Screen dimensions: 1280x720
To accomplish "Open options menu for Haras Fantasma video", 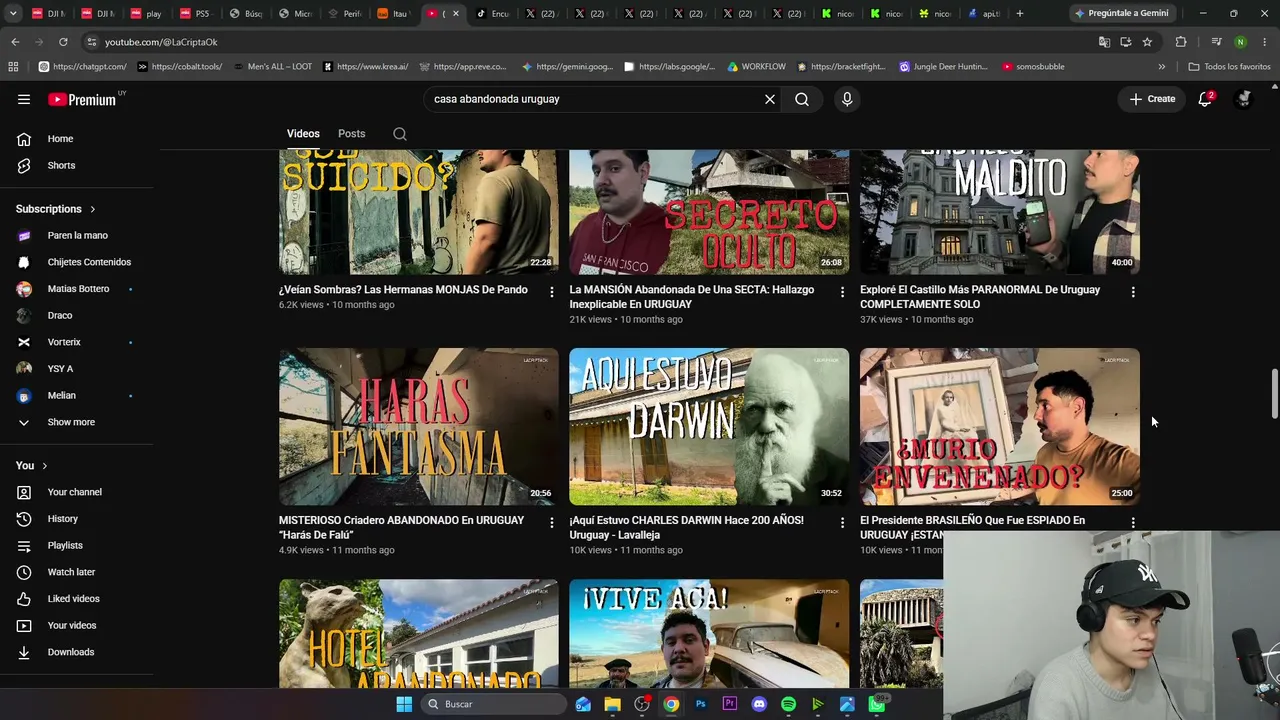I will coord(551,523).
